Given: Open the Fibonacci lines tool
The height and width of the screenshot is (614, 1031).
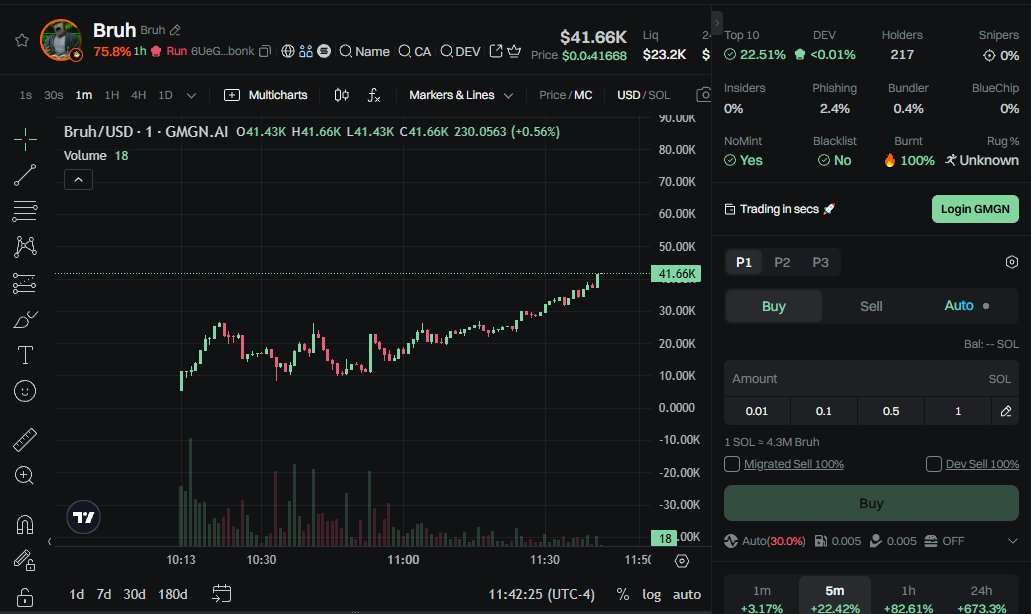Looking at the screenshot, I should (25, 211).
